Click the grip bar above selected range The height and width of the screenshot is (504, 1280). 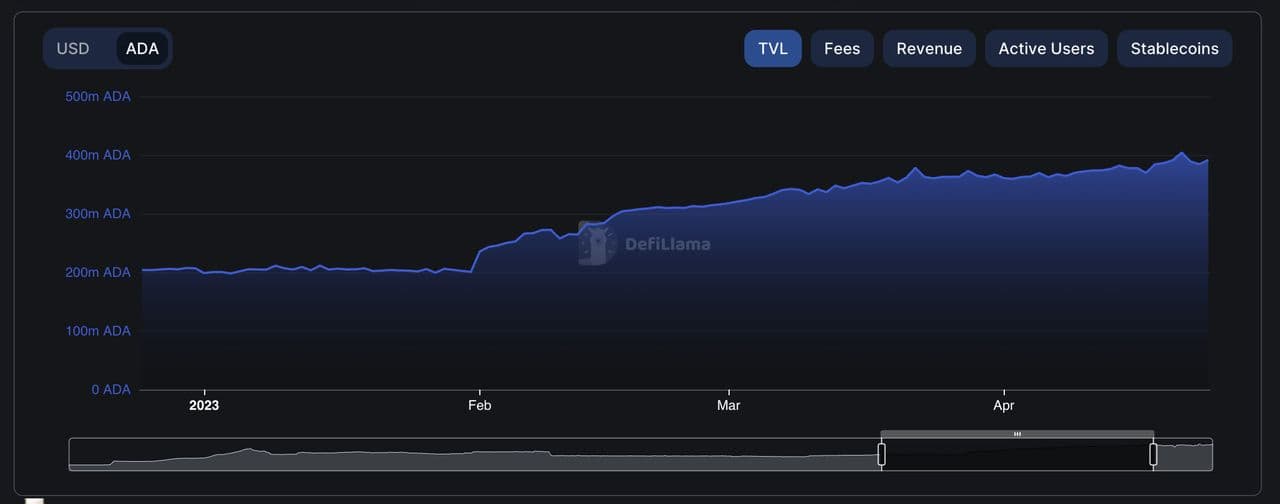point(1017,434)
